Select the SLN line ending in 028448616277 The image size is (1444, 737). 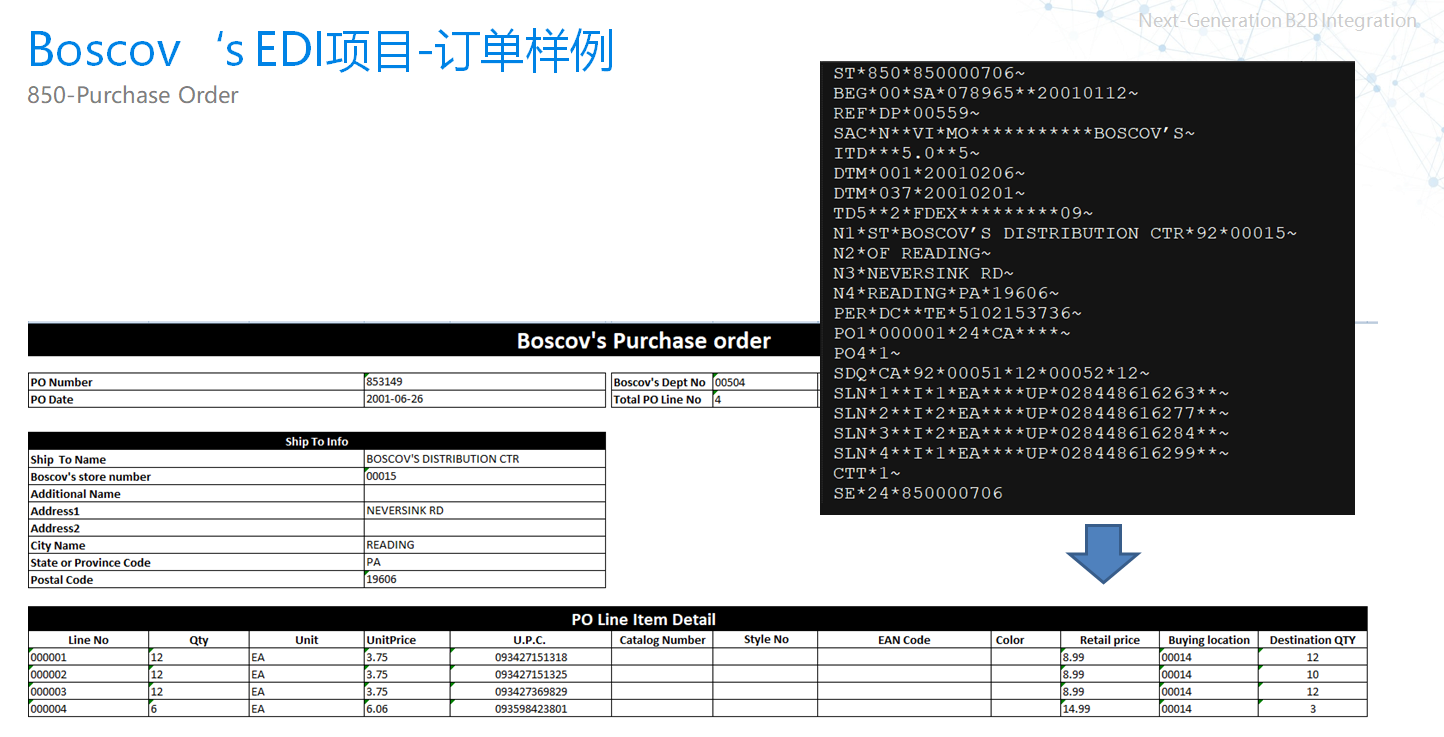1031,413
